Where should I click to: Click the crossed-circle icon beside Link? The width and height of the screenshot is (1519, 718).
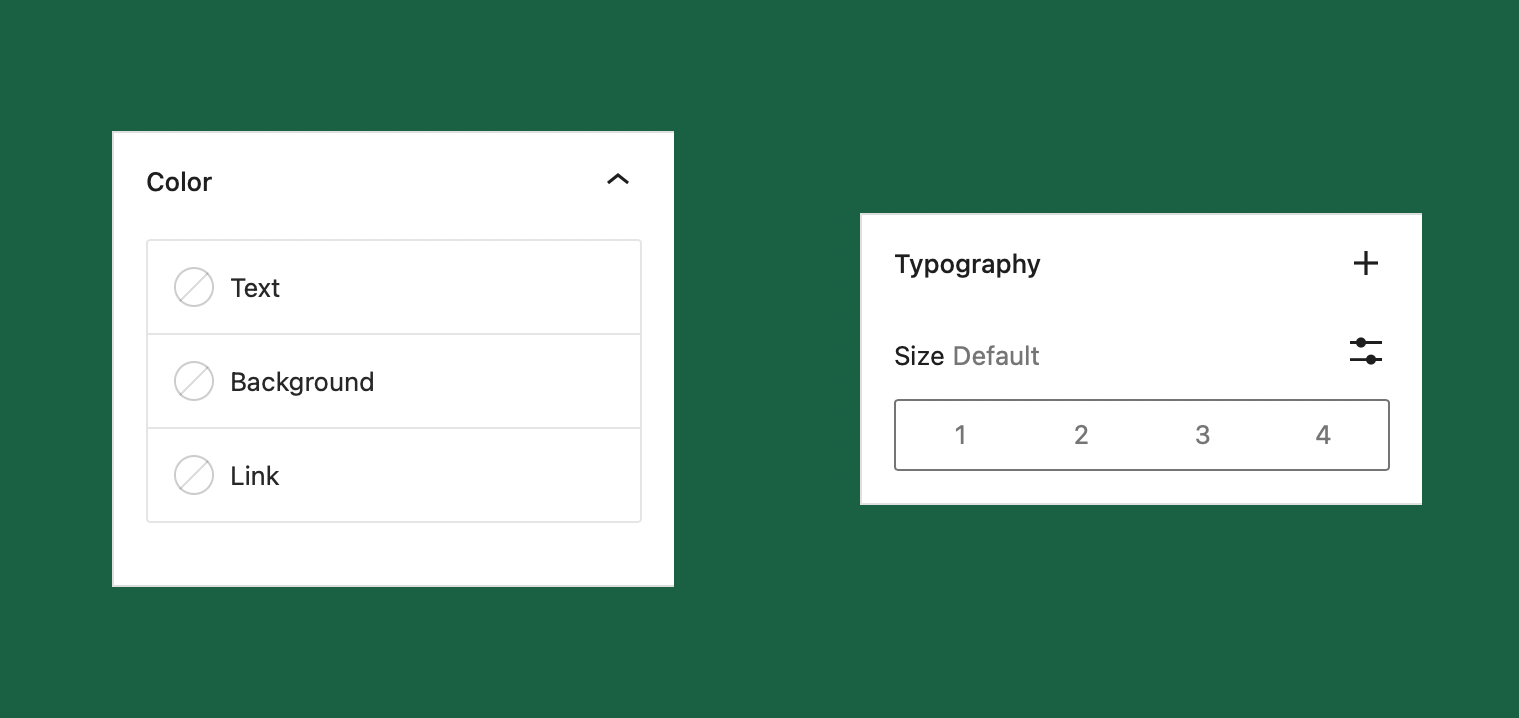click(194, 476)
